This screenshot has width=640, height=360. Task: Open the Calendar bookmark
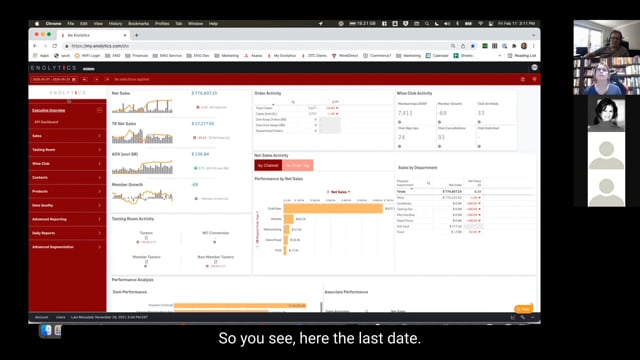[x=437, y=56]
